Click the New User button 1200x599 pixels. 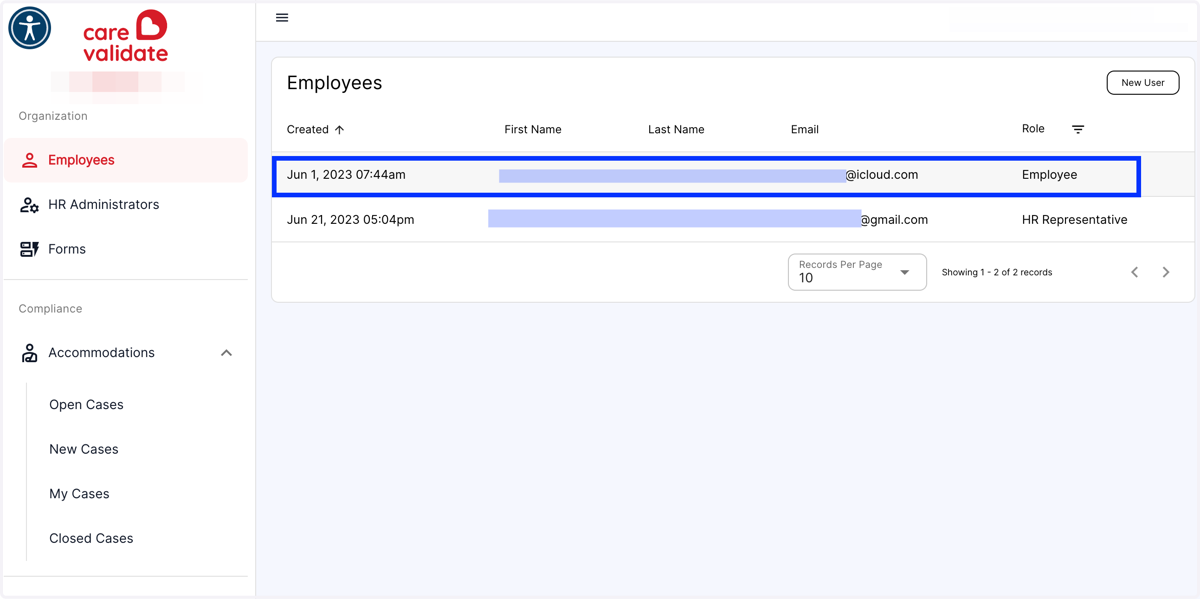1143,83
